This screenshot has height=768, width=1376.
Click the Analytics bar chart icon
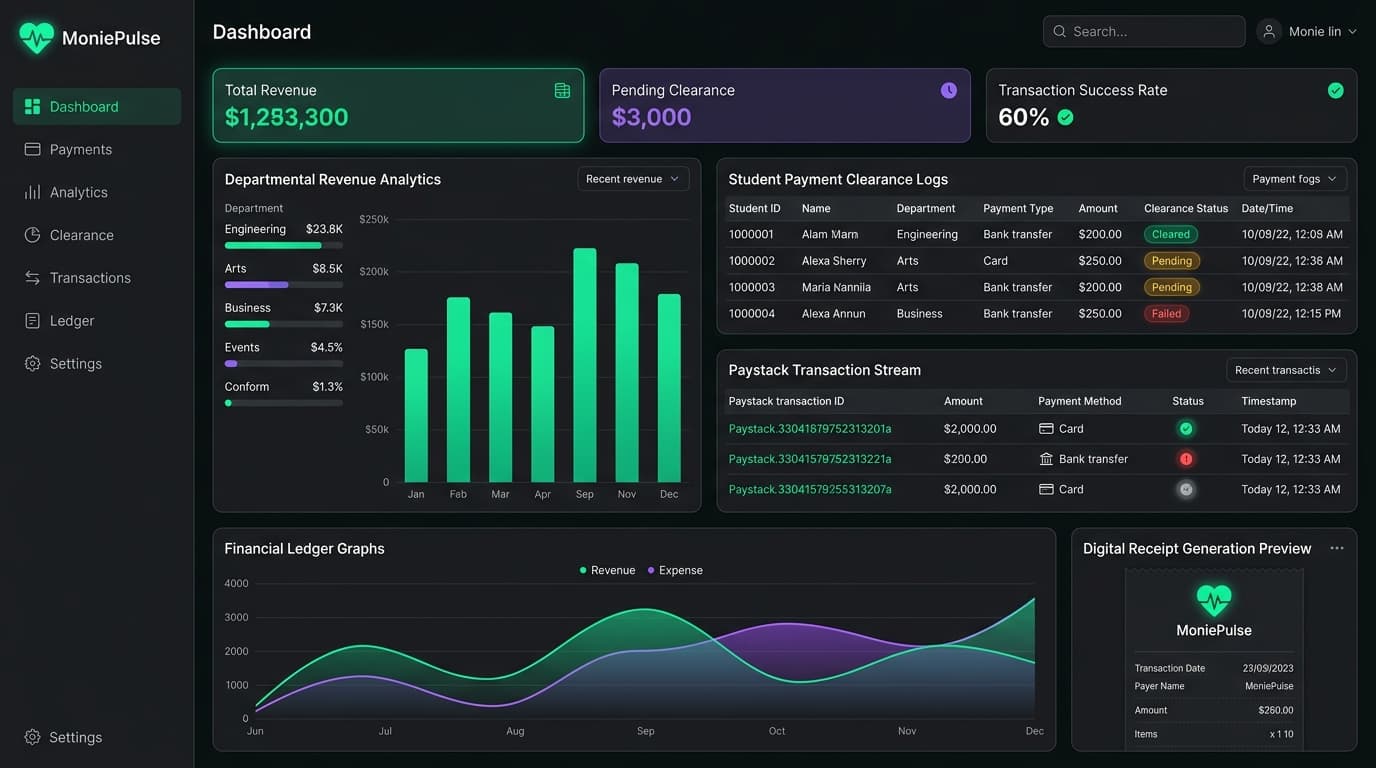[x=32, y=192]
